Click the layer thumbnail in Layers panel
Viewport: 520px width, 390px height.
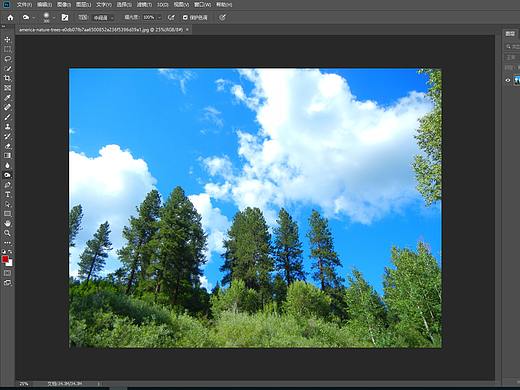(x=517, y=80)
